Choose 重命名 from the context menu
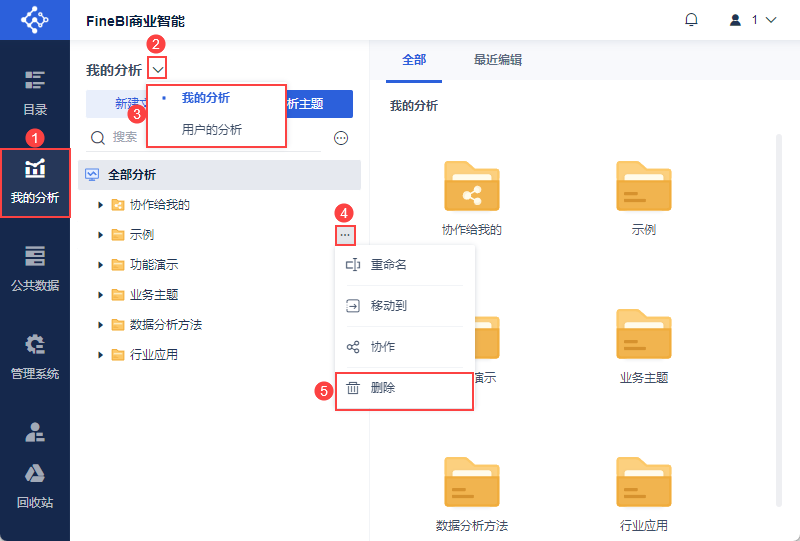The height and width of the screenshot is (541, 800). (404, 265)
